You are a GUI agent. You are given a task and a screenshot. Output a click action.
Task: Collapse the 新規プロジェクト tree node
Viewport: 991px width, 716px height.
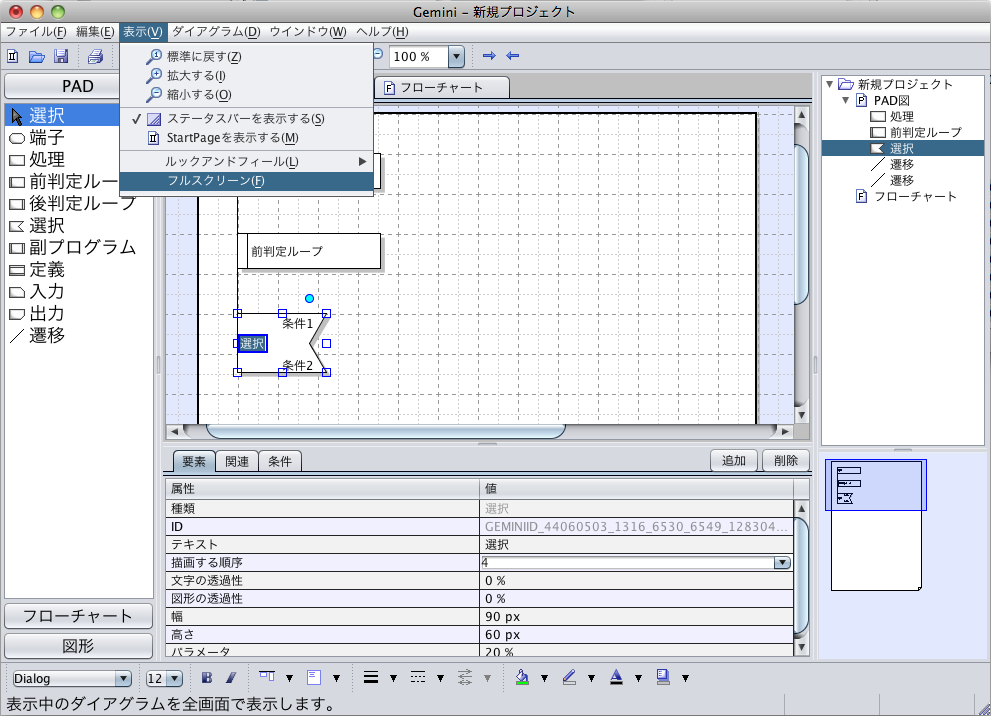[x=829, y=84]
